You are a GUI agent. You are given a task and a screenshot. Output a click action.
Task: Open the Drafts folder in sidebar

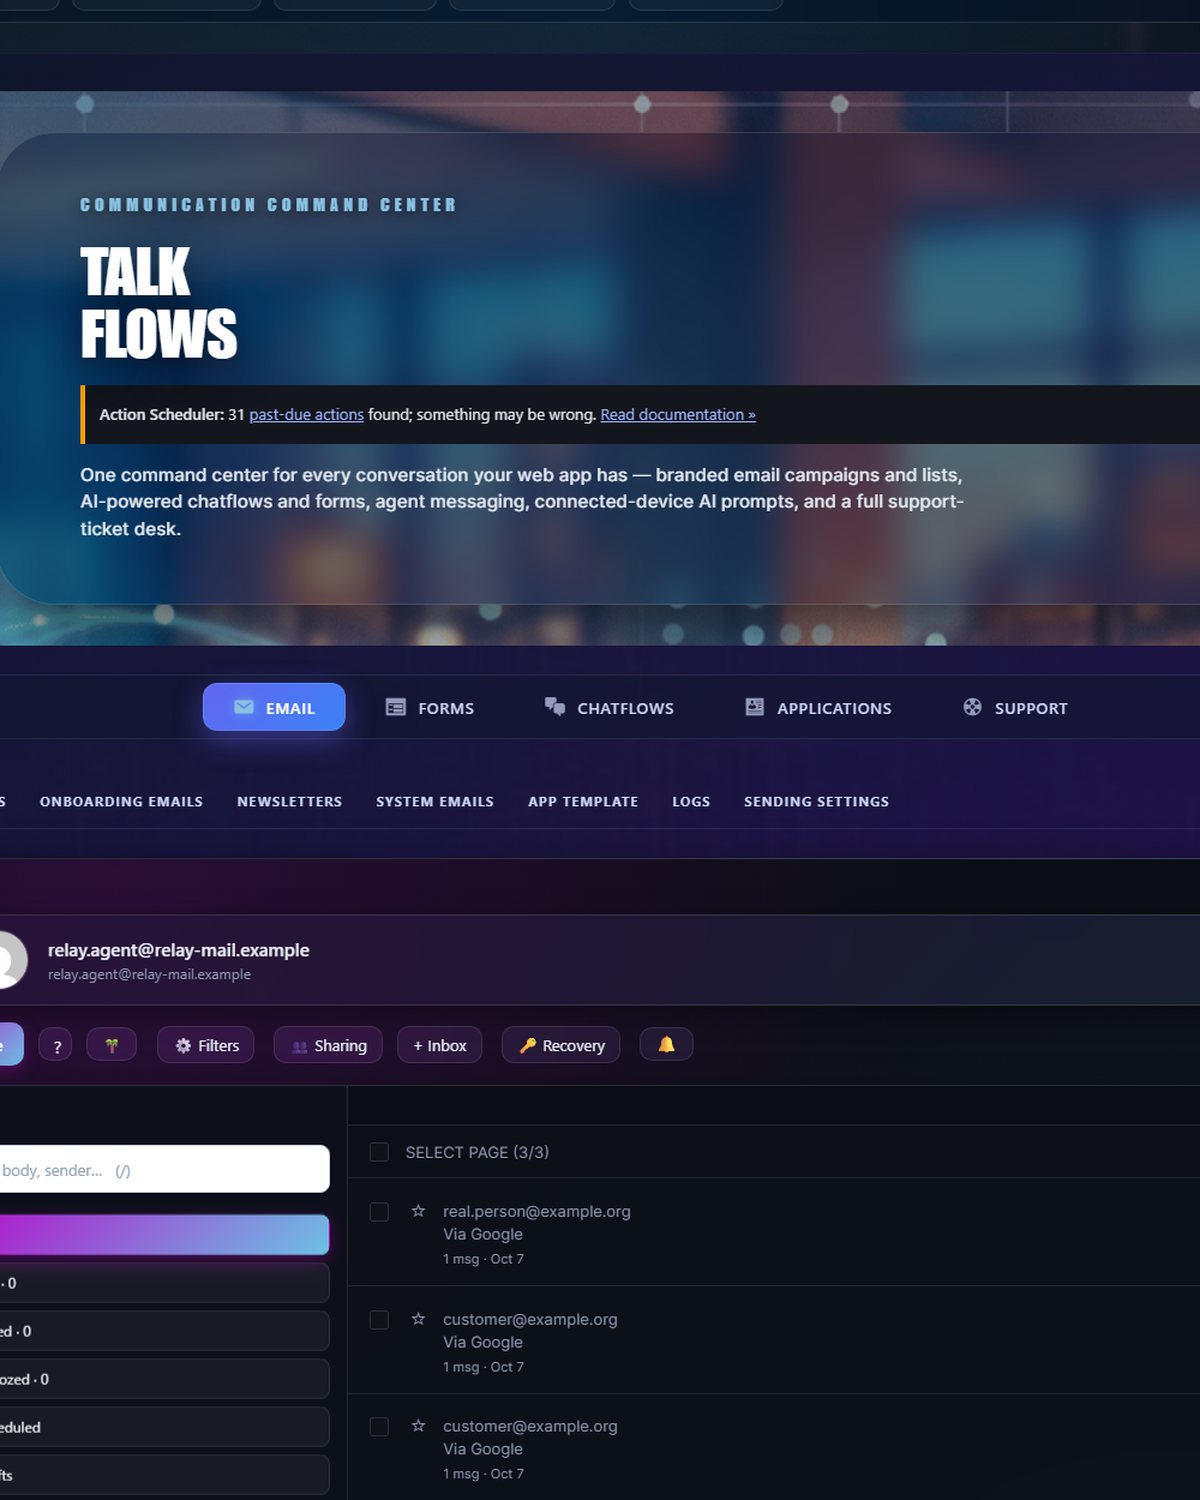click(x=164, y=1475)
